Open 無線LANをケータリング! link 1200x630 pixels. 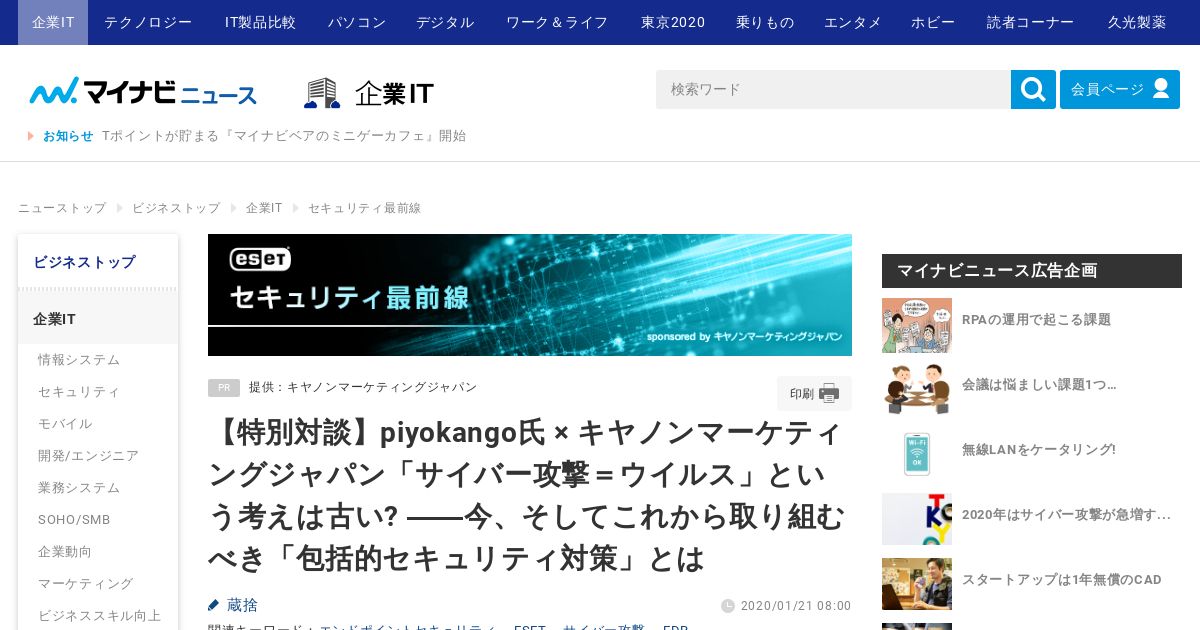1039,450
